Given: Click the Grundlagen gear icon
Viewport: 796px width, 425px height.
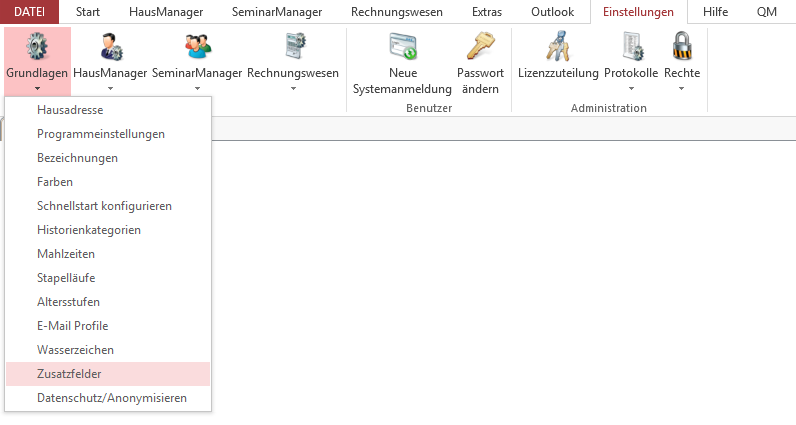Looking at the screenshot, I should tap(37, 47).
